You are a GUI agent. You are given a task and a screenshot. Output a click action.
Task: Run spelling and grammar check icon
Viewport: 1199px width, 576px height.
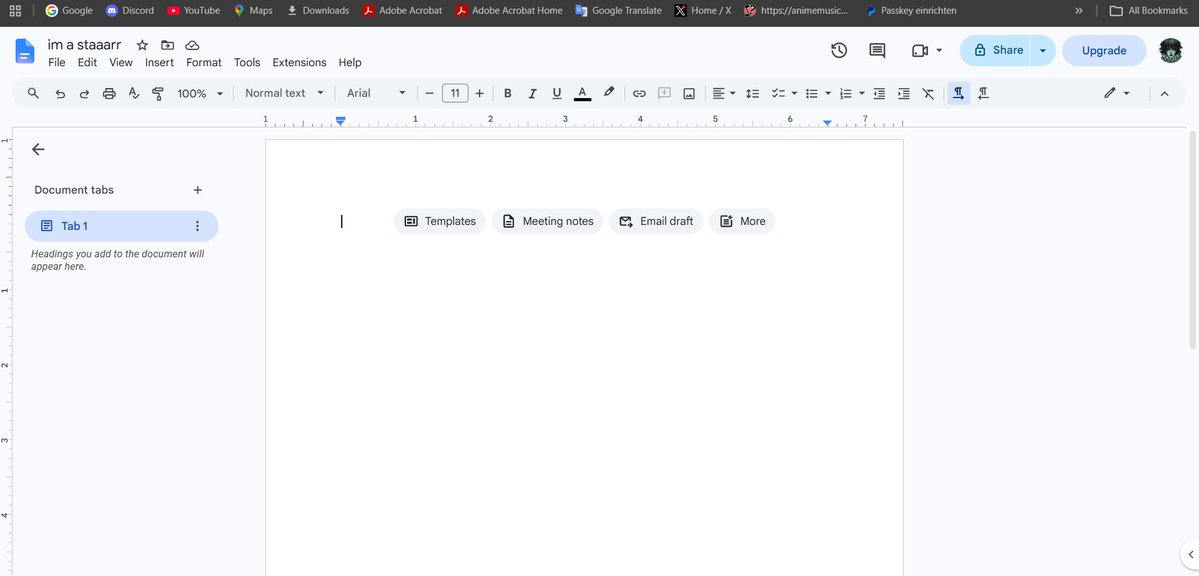(x=134, y=93)
